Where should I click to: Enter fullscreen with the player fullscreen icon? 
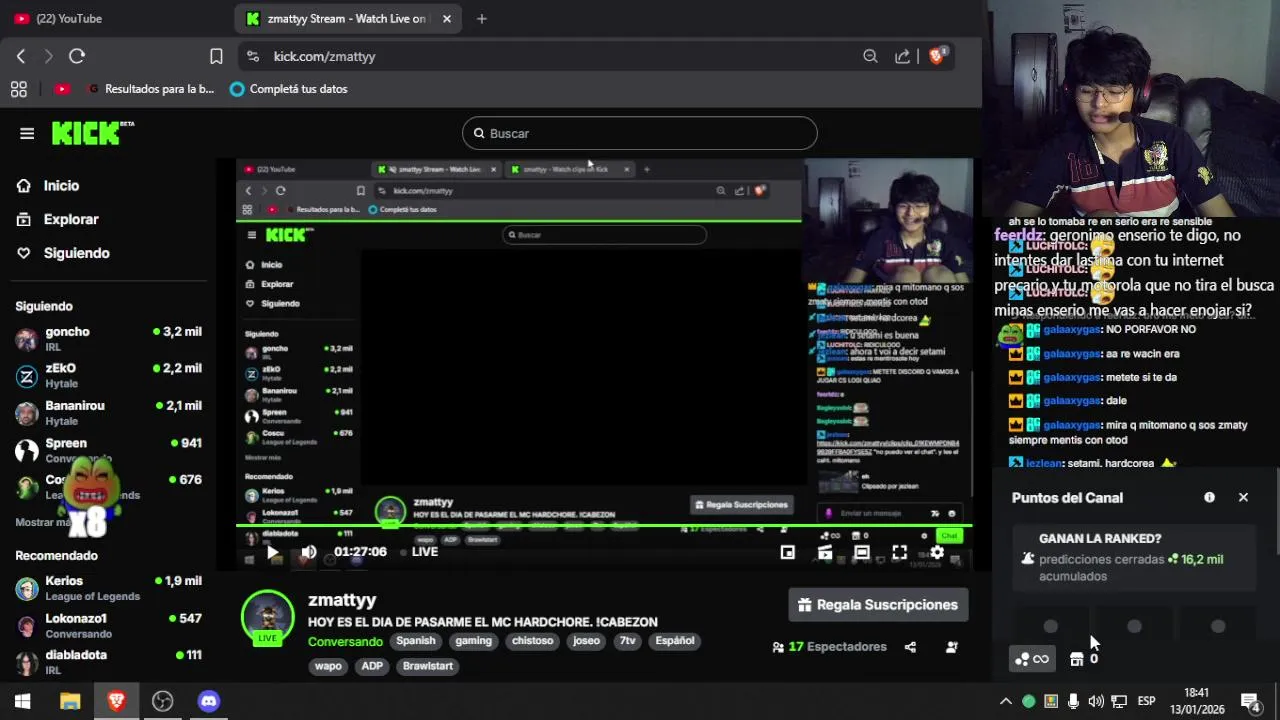(899, 552)
